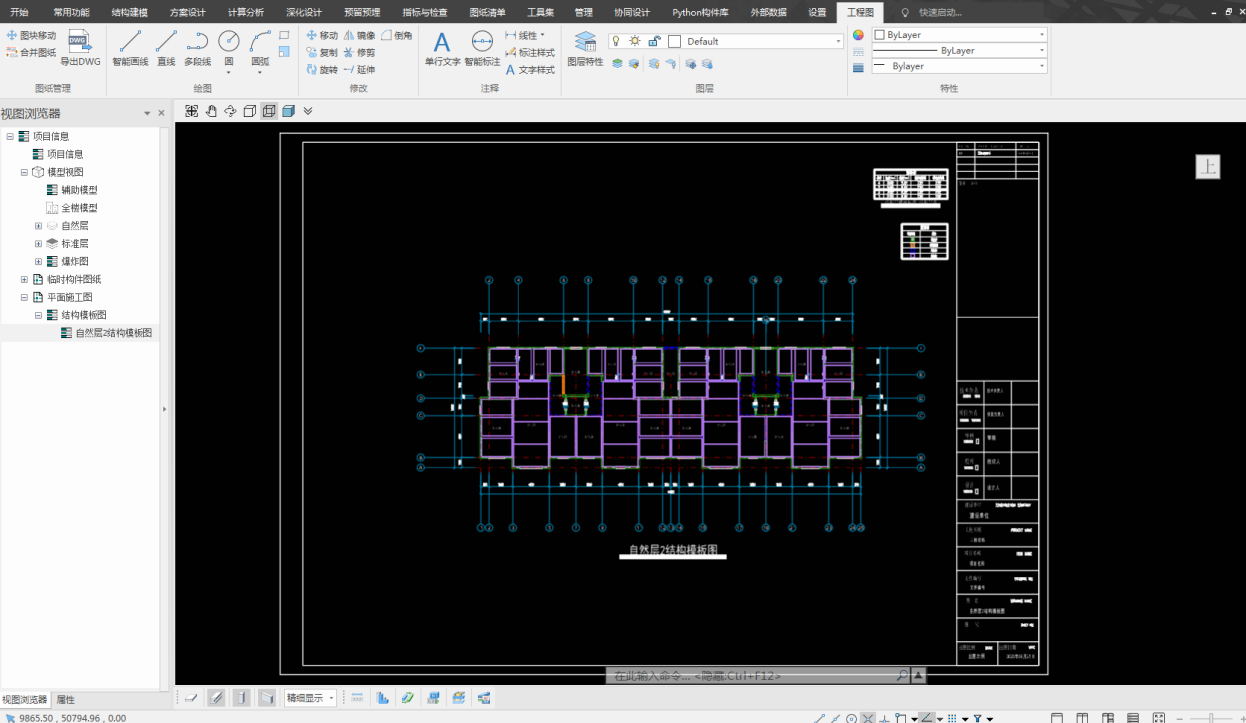Image resolution: width=1246 pixels, height=723 pixels.
Task: Expand the 自然层 tree node
Action: coord(39,226)
